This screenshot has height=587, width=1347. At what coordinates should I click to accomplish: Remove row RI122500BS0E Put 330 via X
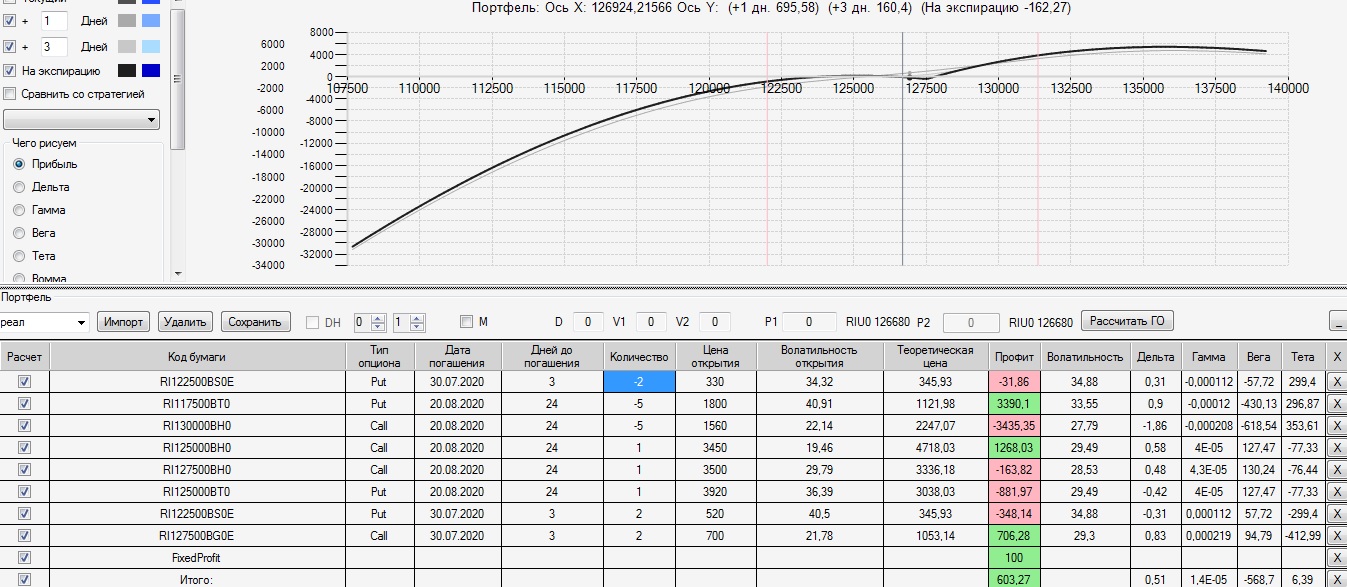pos(1337,381)
